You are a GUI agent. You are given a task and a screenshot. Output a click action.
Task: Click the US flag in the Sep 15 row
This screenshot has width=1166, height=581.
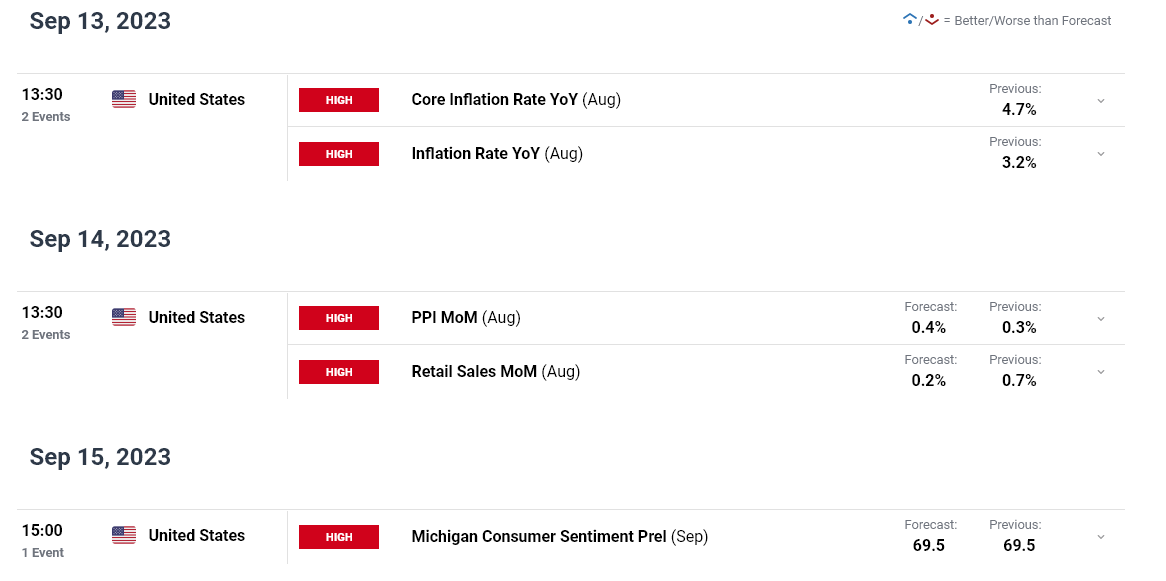tap(124, 536)
